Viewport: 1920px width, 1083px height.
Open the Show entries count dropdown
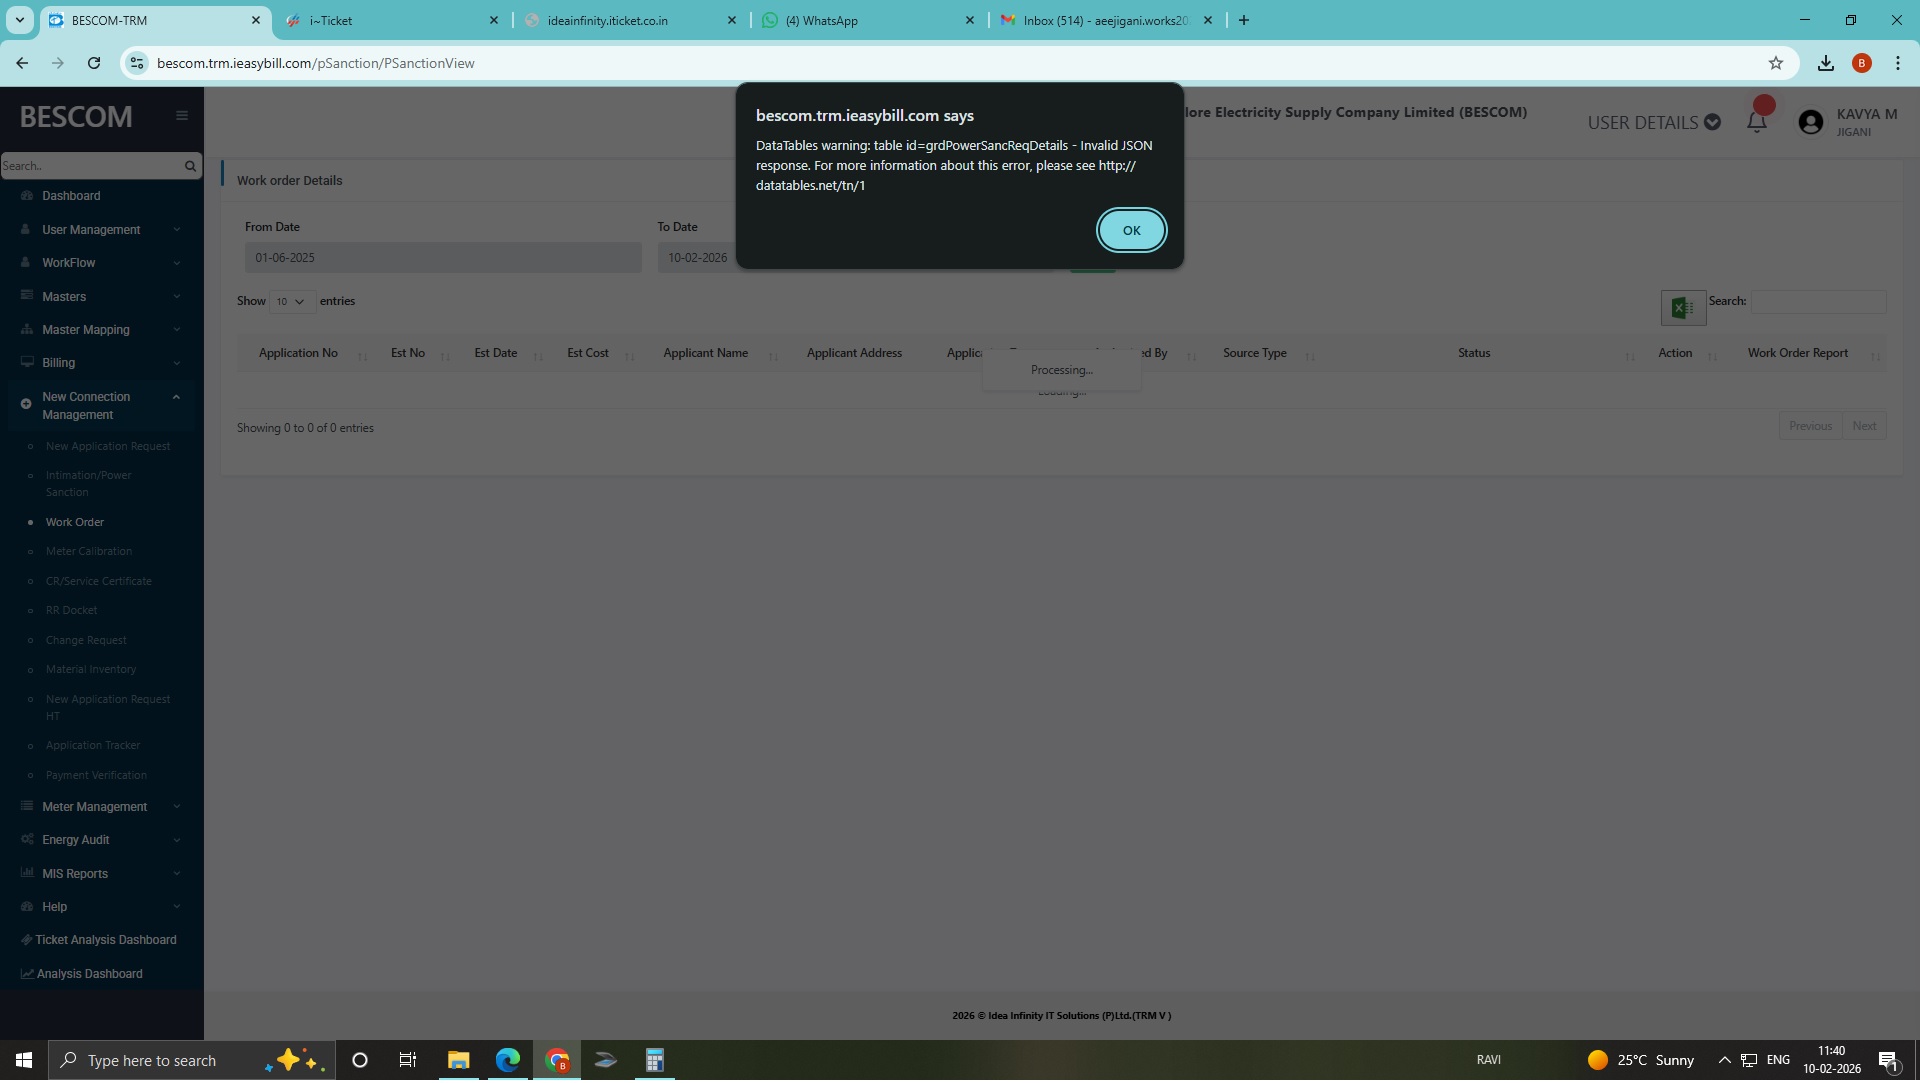pos(291,302)
